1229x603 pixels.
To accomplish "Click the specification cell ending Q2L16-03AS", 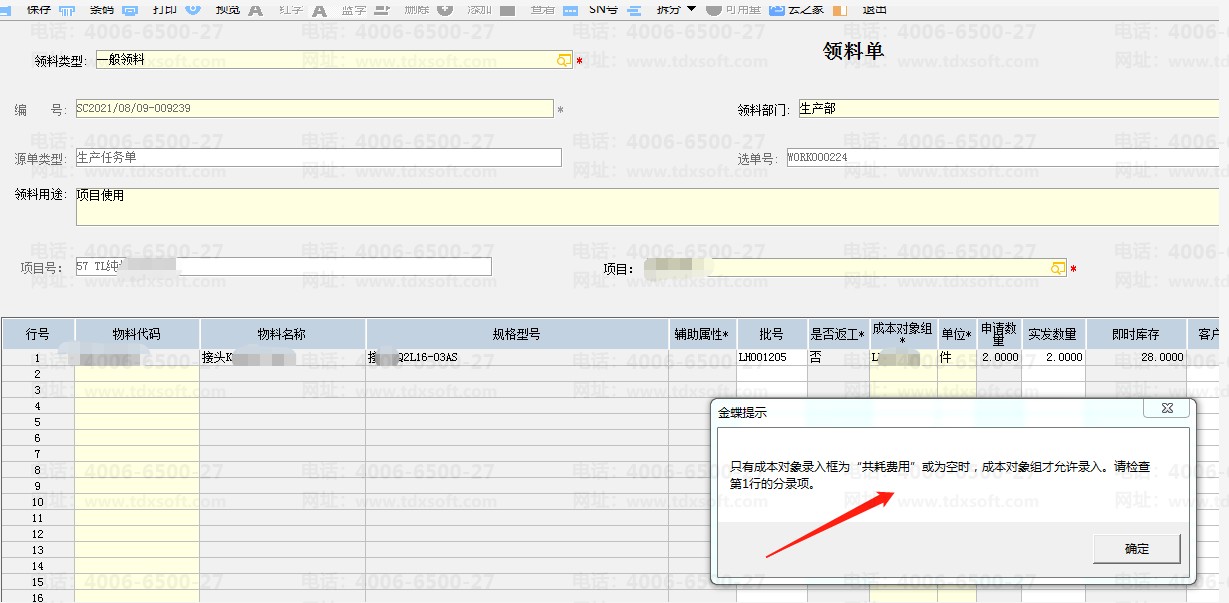I will tap(517, 357).
